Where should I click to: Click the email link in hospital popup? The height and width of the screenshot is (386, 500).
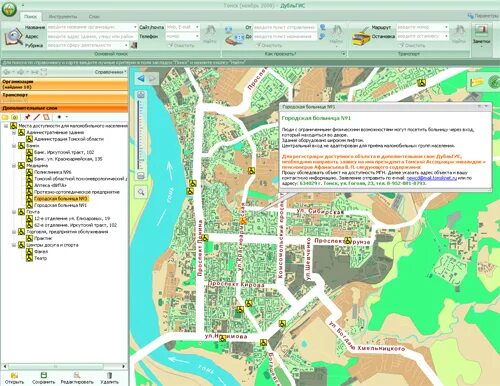[x=432, y=178]
